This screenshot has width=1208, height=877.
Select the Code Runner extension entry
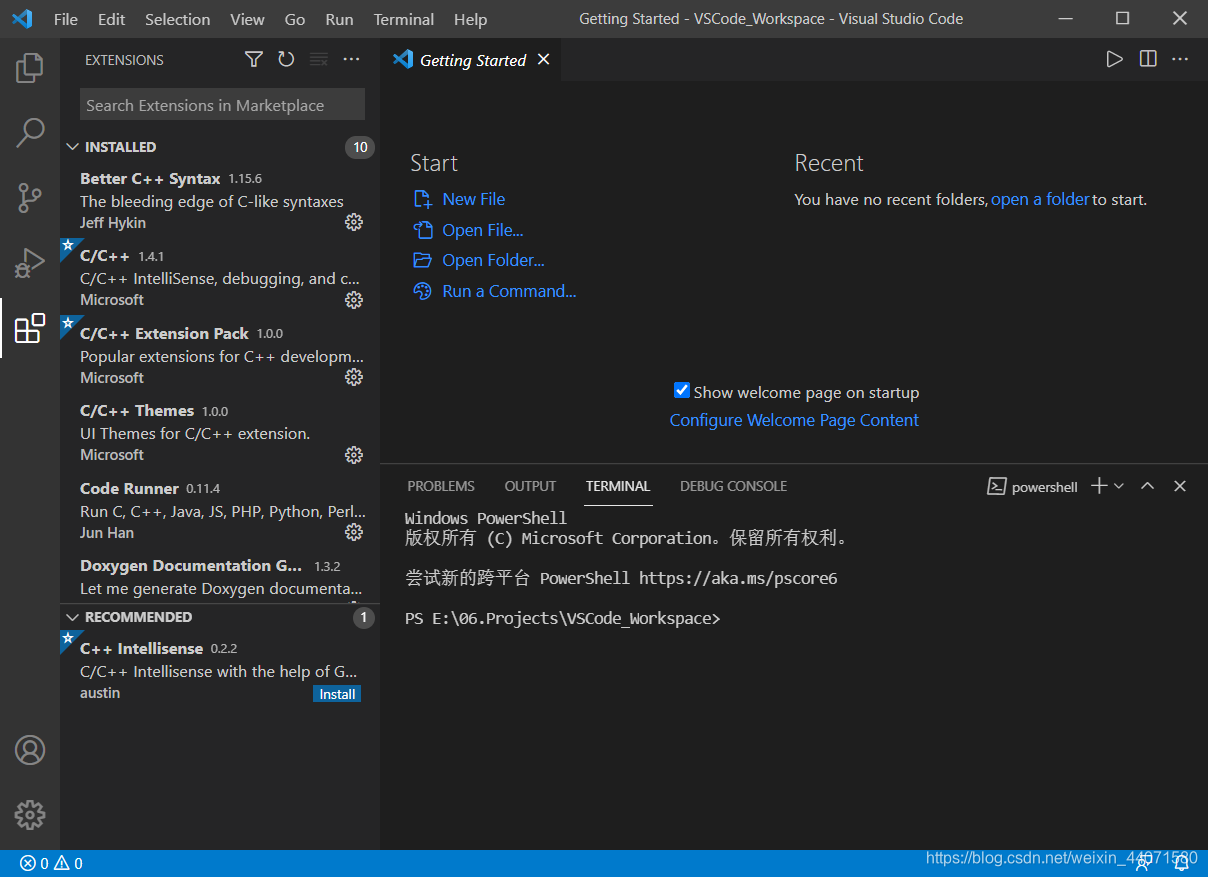[220, 510]
